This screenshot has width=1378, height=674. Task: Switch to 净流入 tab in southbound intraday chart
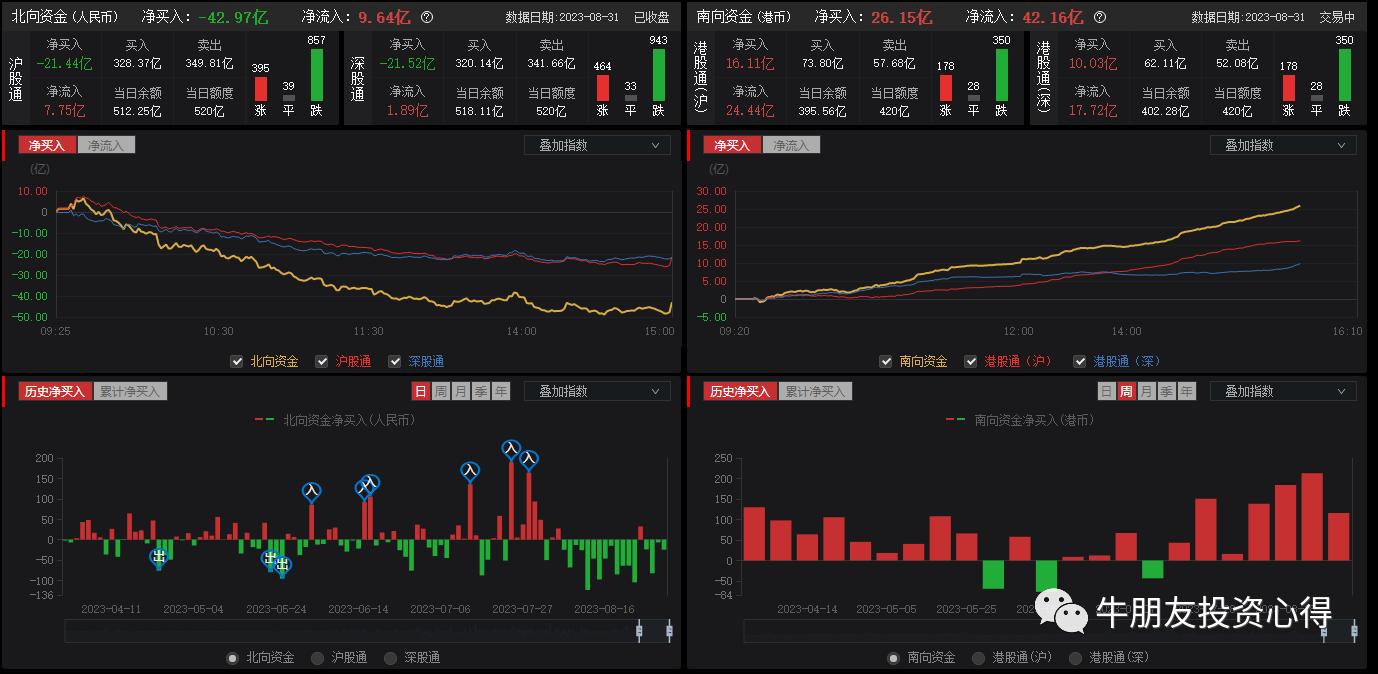pos(791,145)
